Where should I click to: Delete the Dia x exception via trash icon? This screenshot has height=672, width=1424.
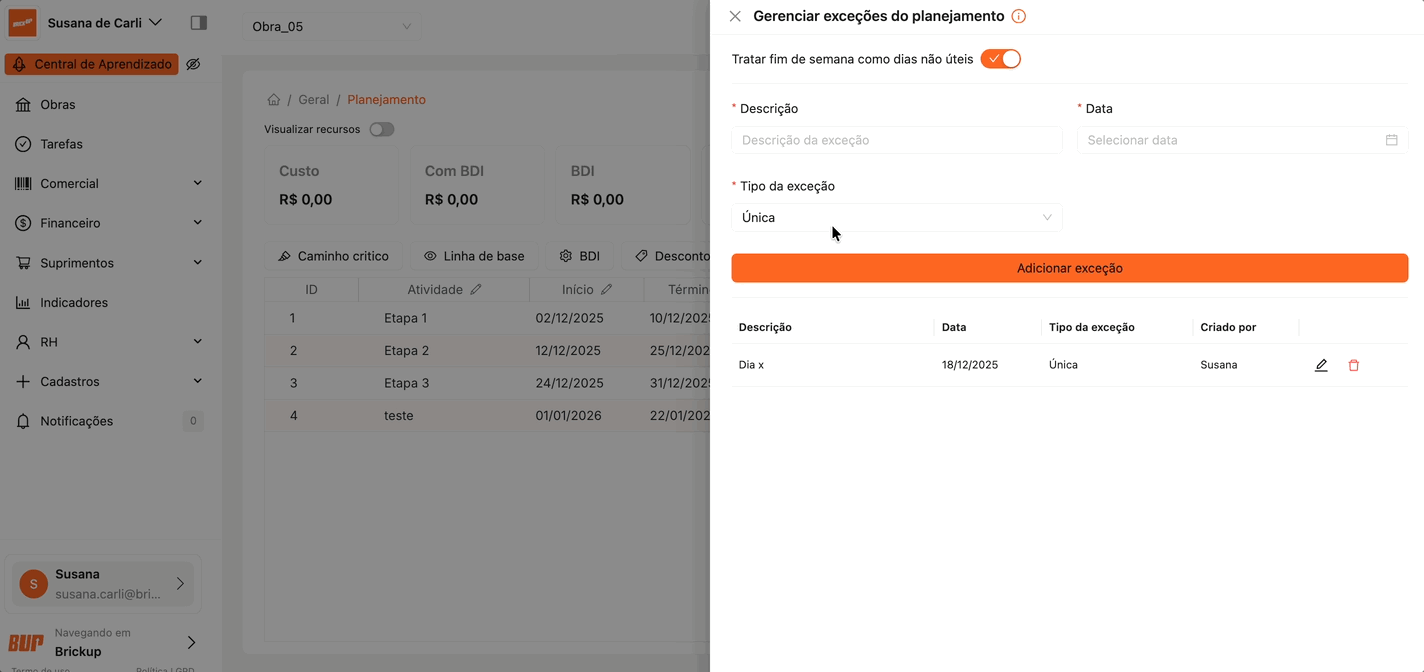pos(1354,365)
